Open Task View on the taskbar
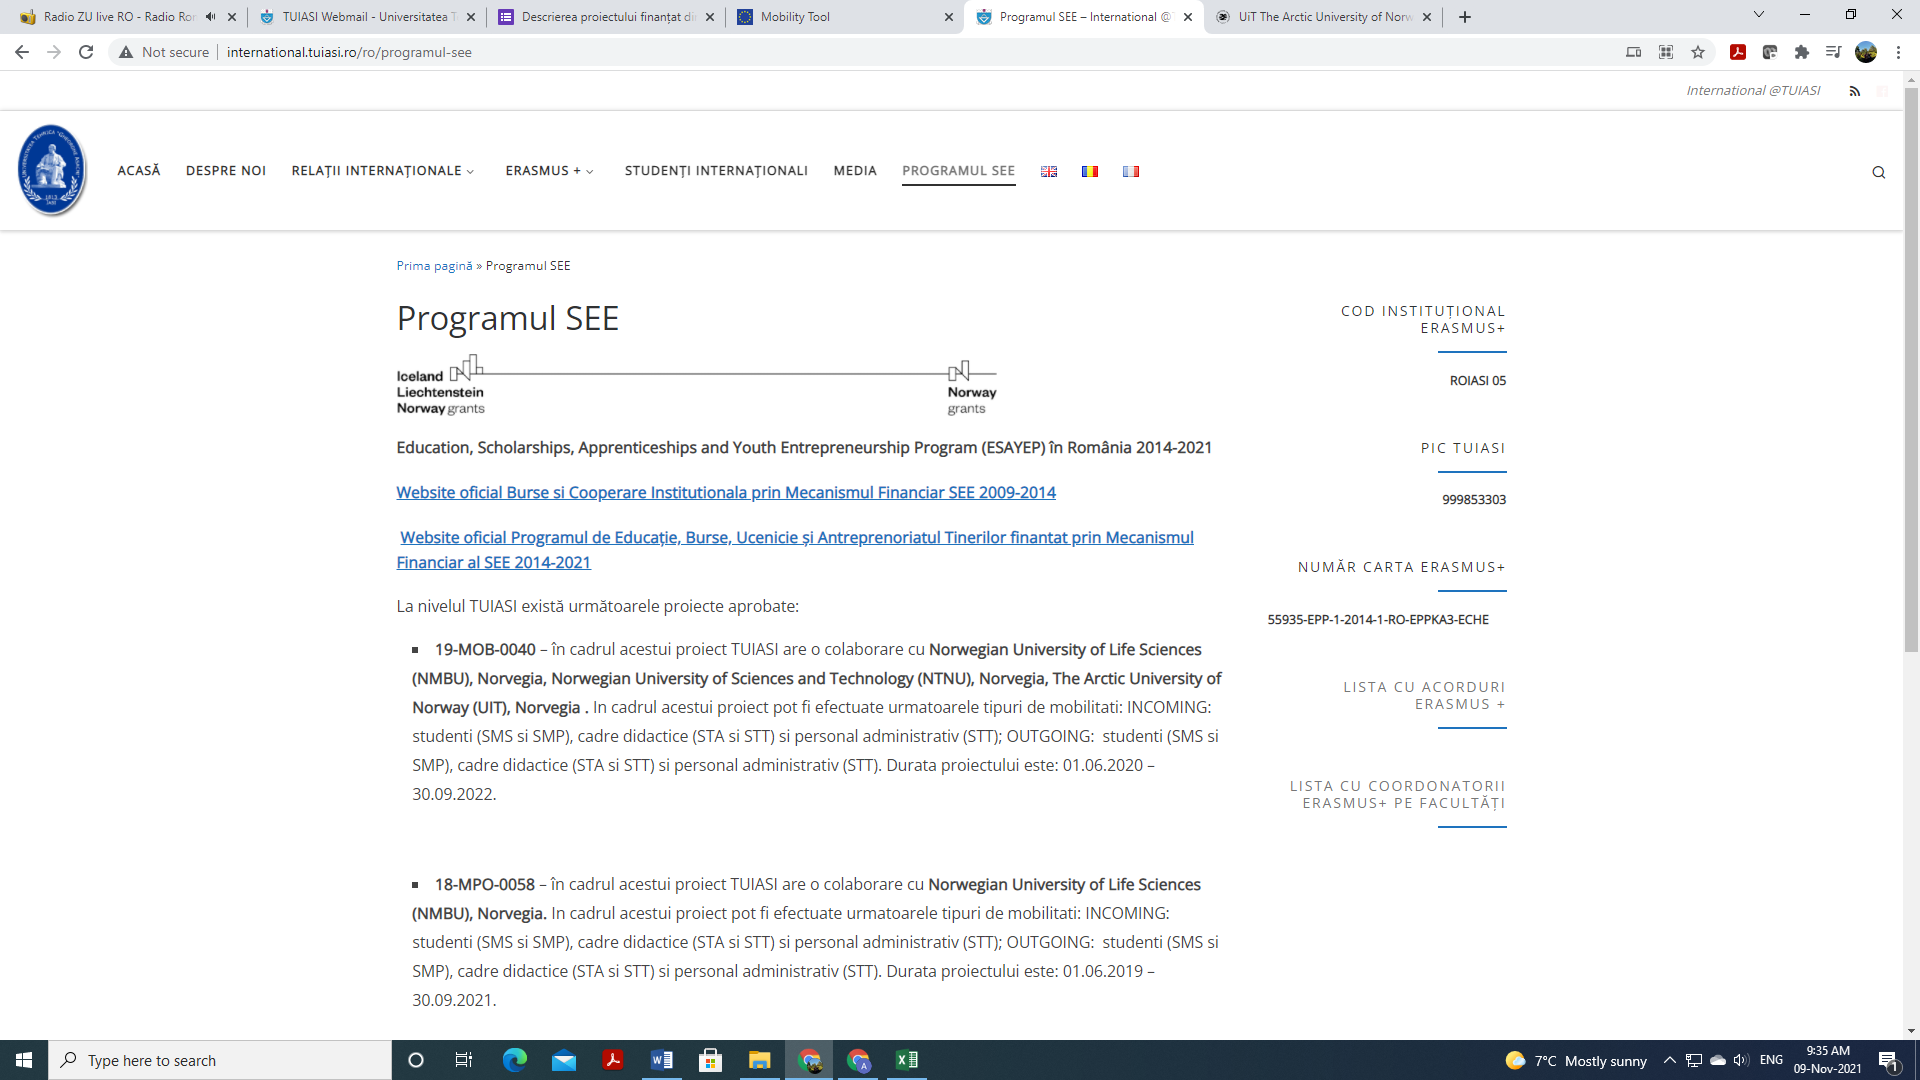 point(464,1060)
